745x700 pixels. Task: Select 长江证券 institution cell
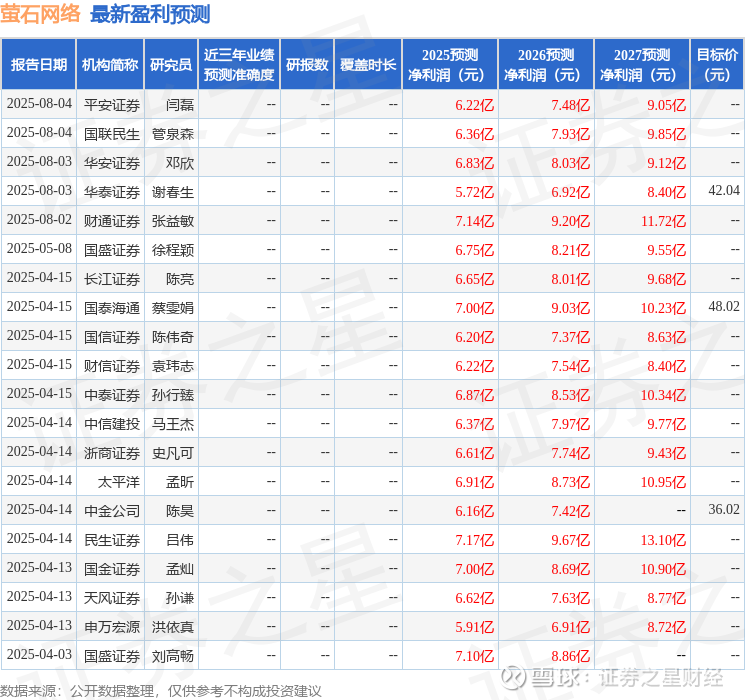pyautogui.click(x=112, y=279)
